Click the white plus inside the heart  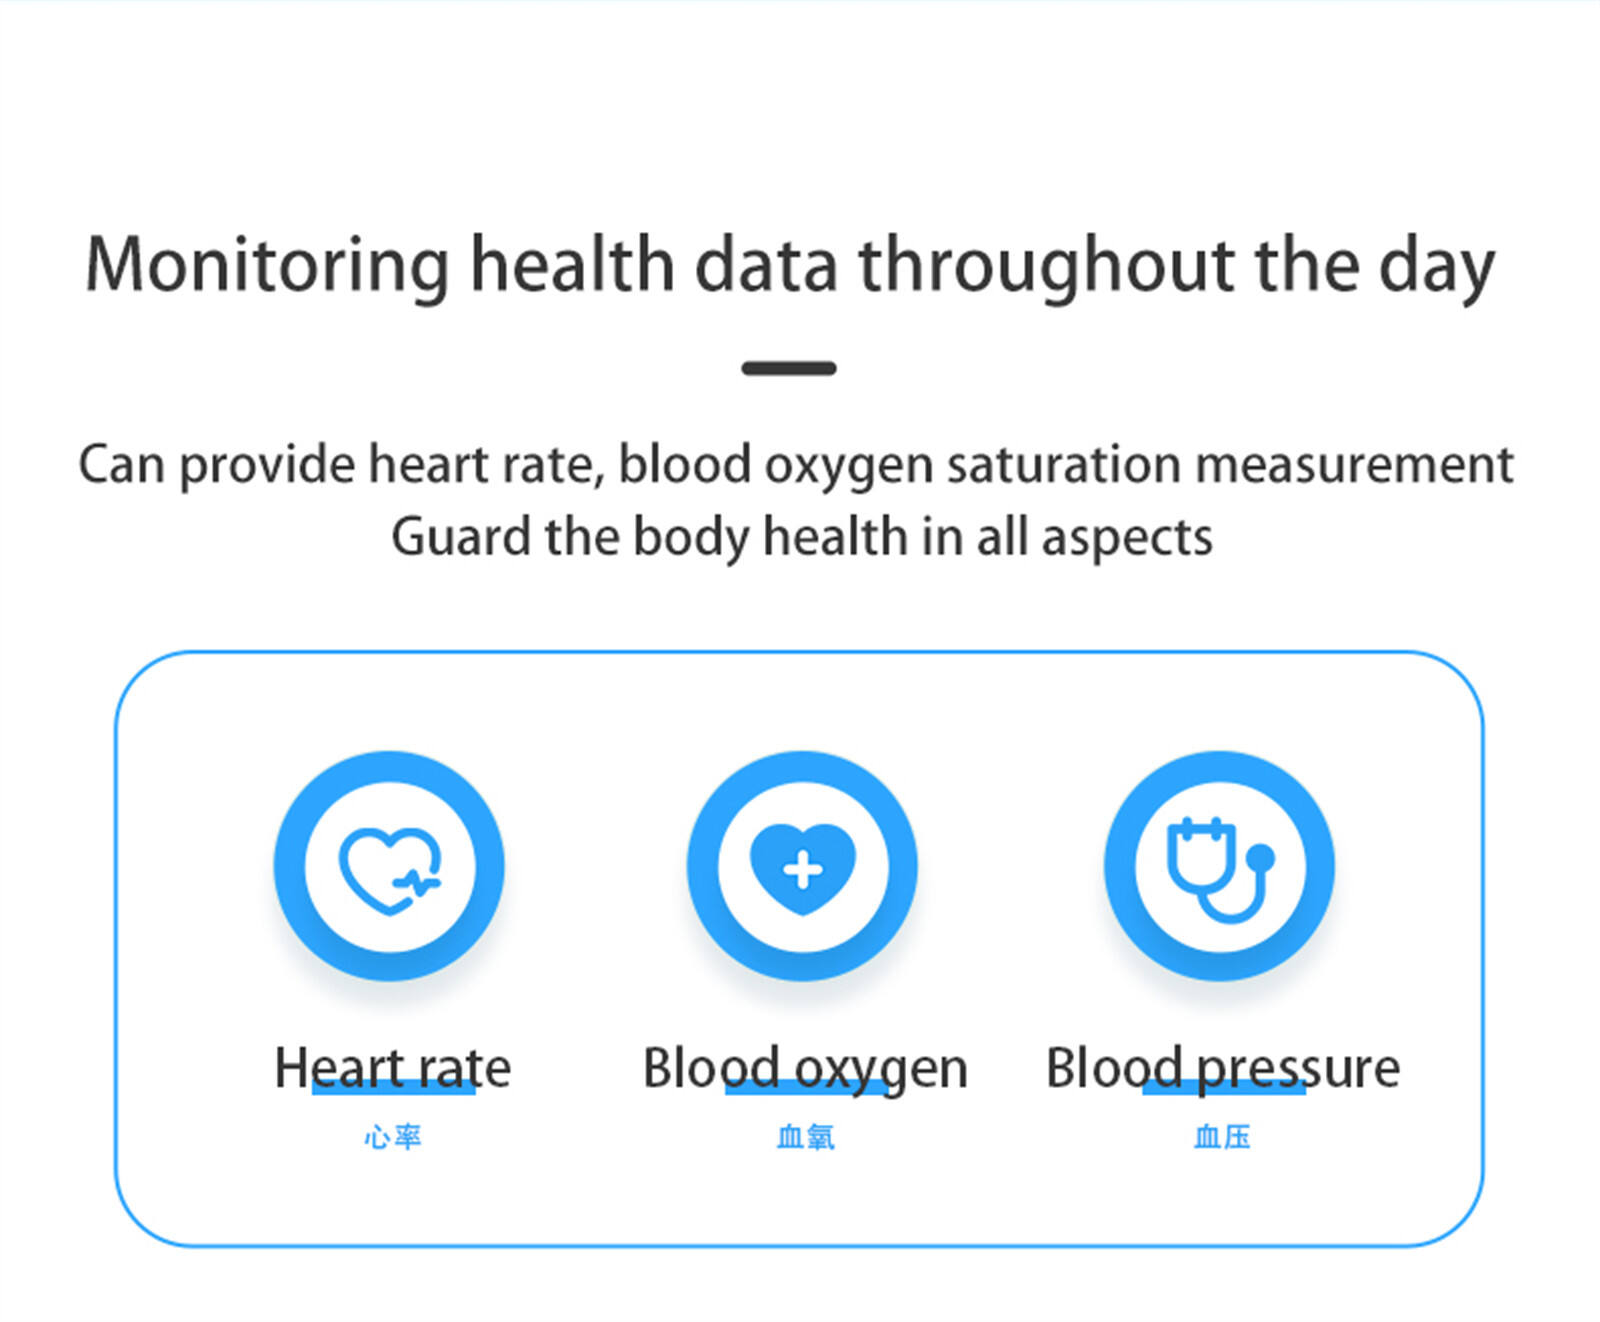point(803,870)
